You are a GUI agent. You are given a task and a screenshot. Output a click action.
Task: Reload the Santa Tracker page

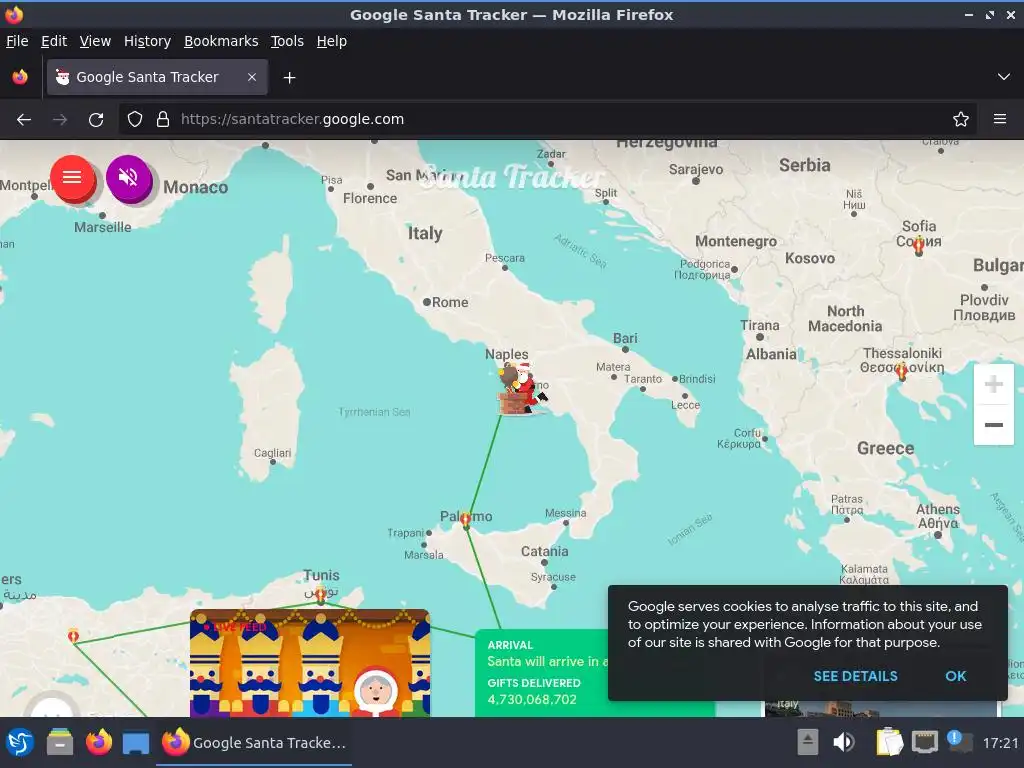pyautogui.click(x=96, y=120)
